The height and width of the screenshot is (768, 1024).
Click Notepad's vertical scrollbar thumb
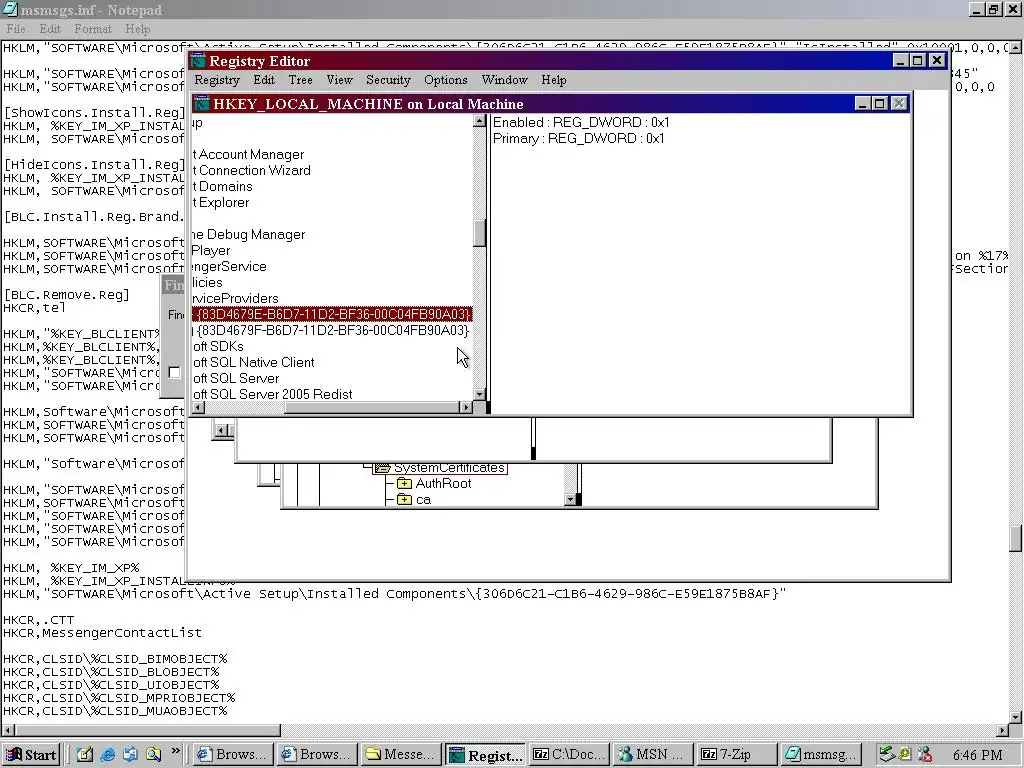tap(1016, 538)
